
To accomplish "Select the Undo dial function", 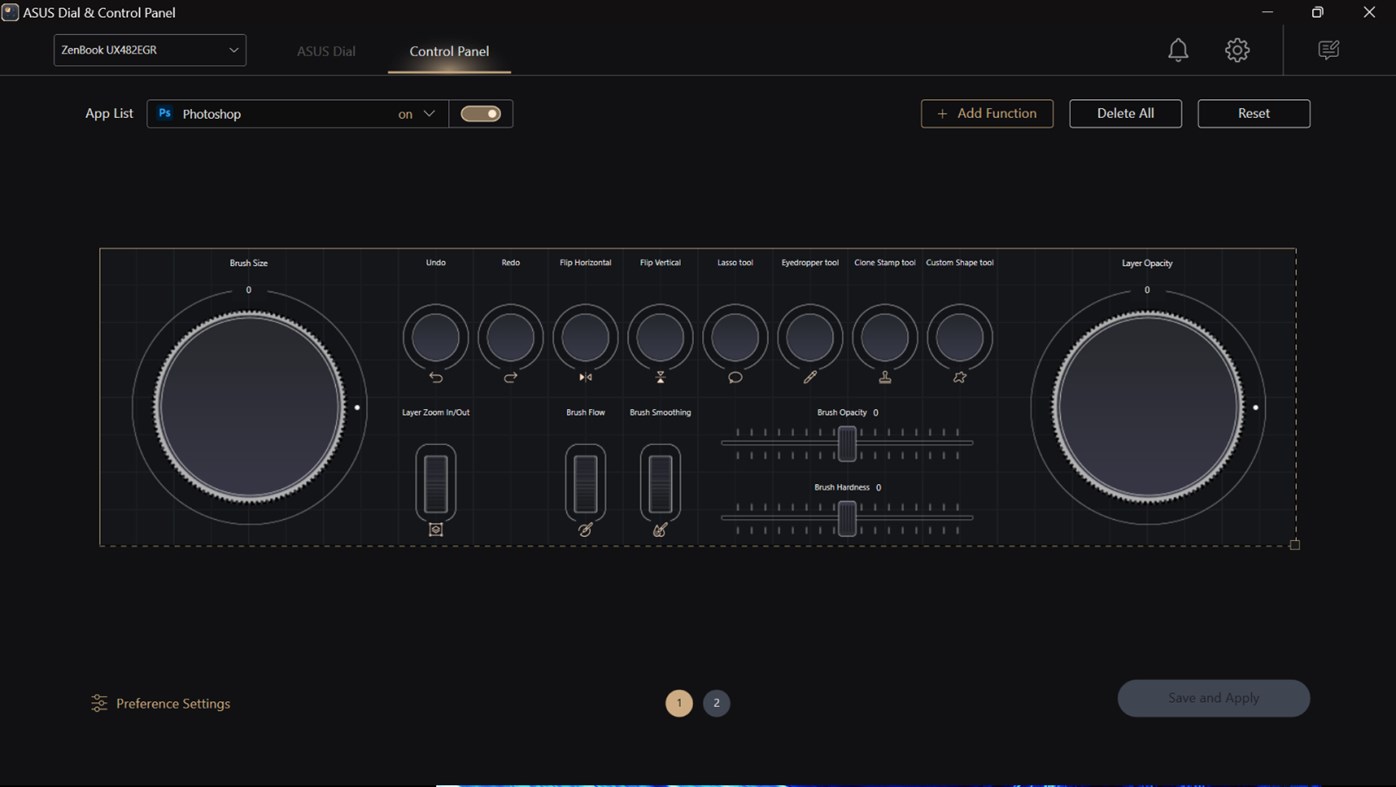I will point(435,337).
